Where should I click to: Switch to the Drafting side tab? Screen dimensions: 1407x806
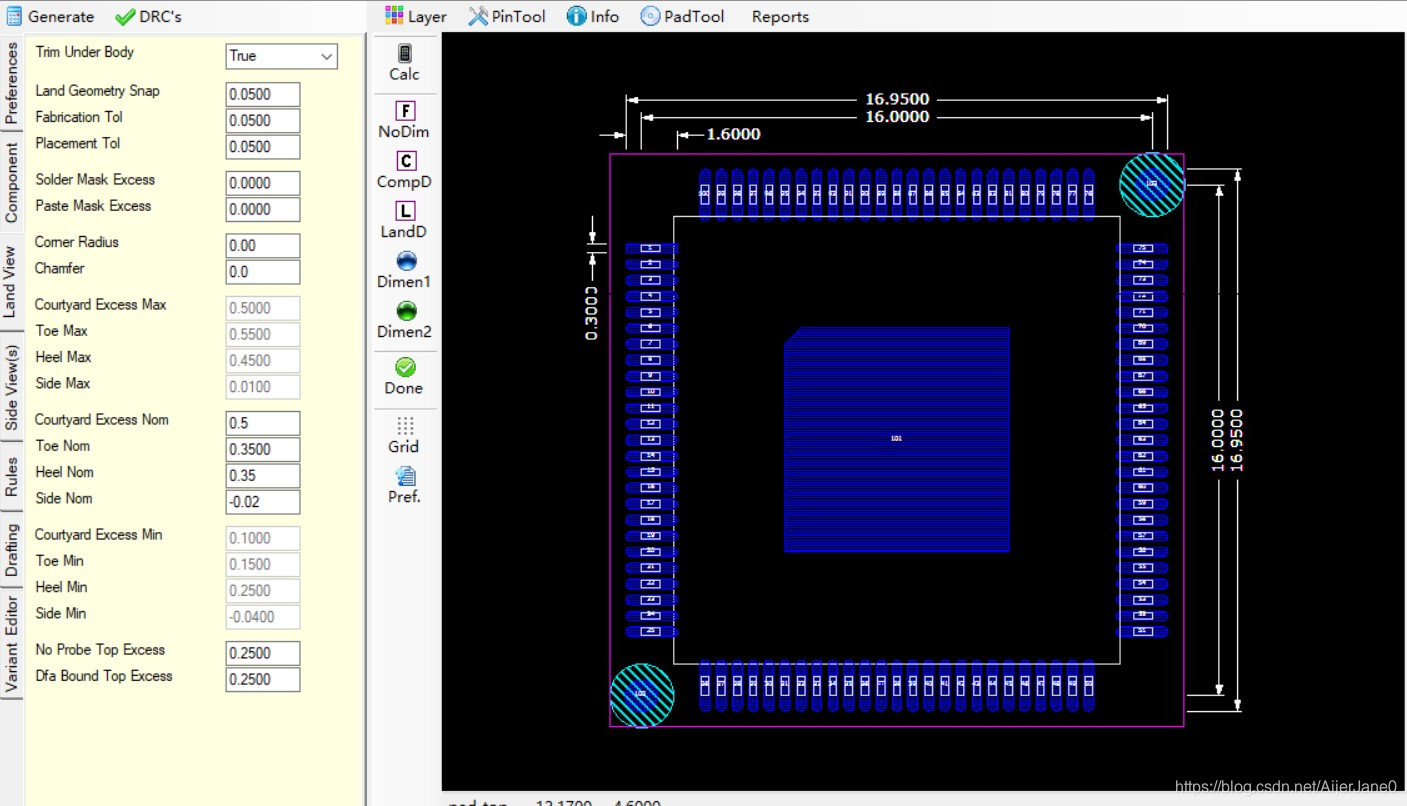tap(11, 549)
